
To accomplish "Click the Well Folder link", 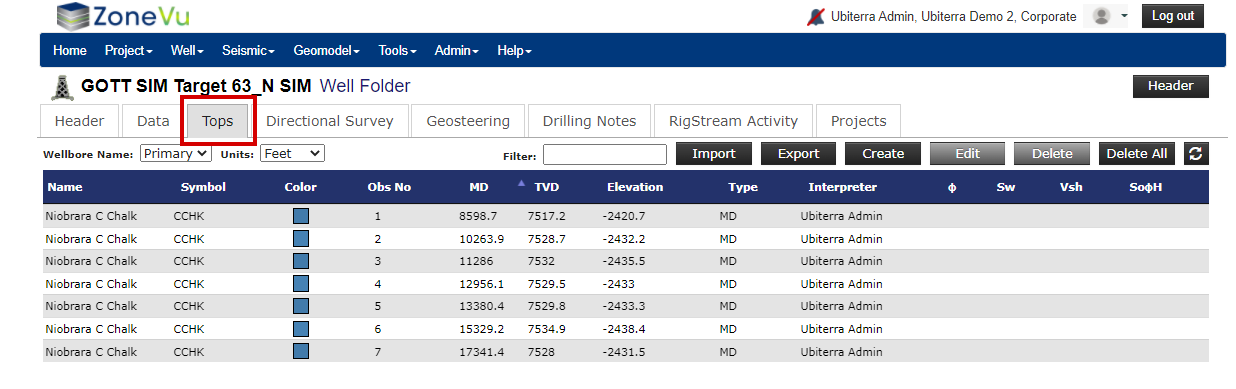I will coord(364,87).
